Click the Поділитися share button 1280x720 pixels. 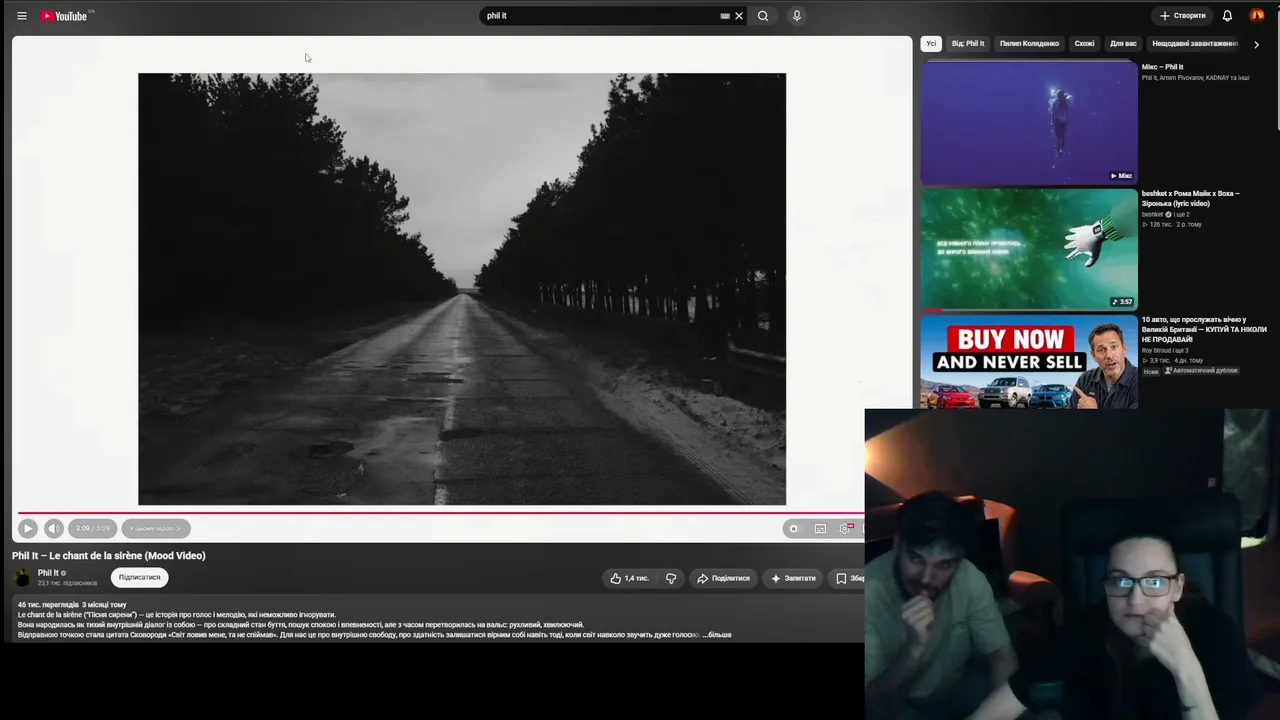(723, 578)
